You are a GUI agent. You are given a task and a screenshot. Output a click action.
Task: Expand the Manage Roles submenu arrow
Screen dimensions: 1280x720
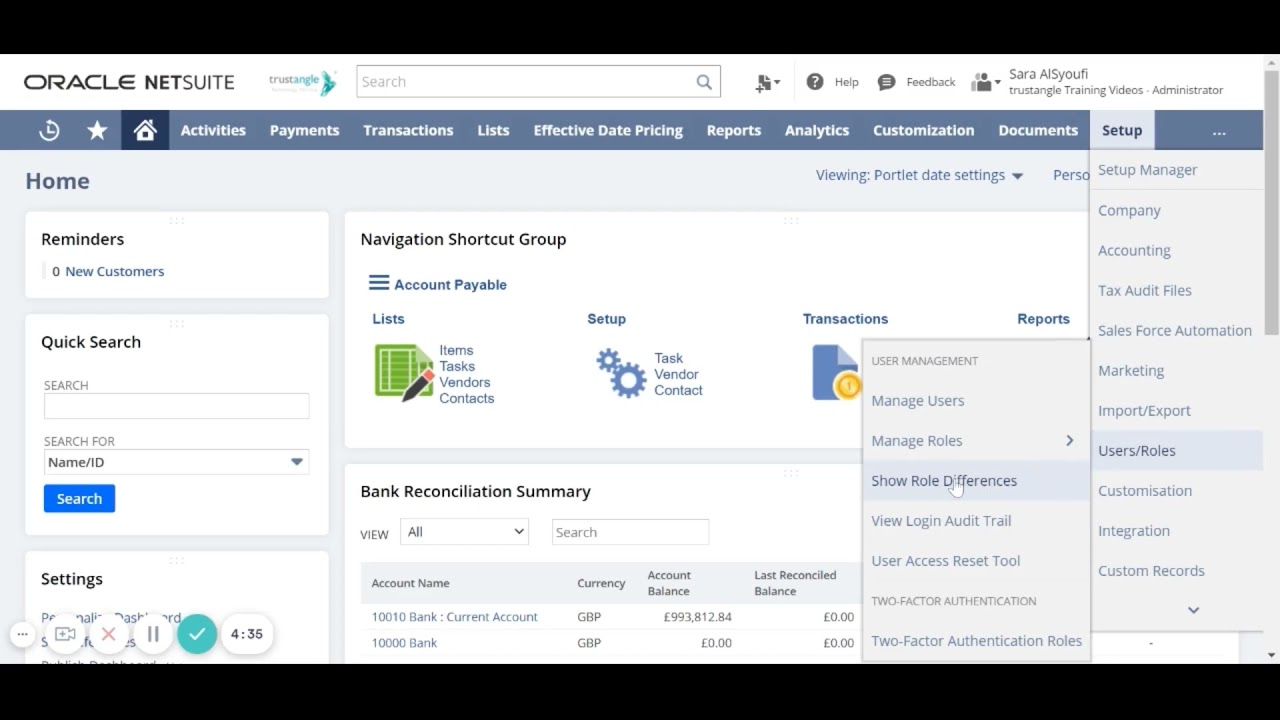pyautogui.click(x=1069, y=440)
